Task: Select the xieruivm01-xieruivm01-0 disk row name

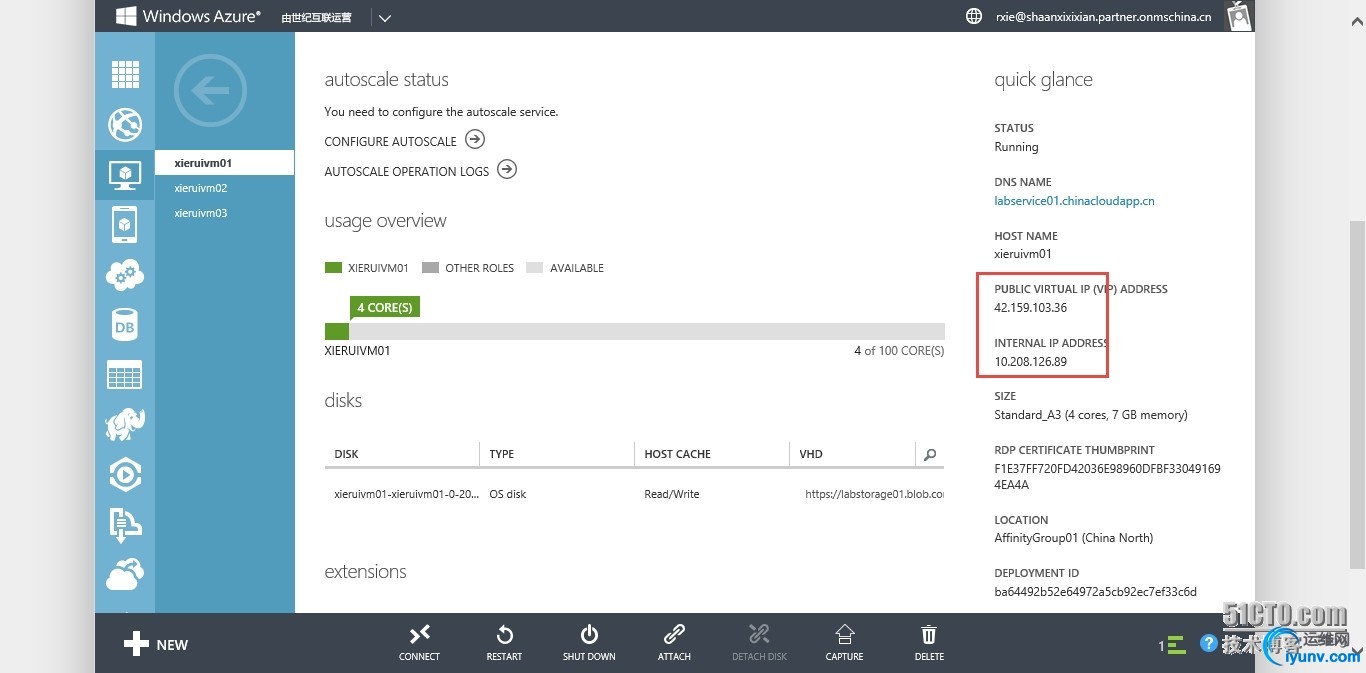Action: coord(406,494)
